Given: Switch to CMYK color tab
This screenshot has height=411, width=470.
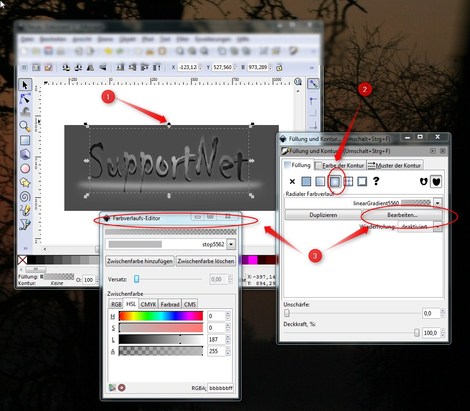Looking at the screenshot, I should point(148,304).
